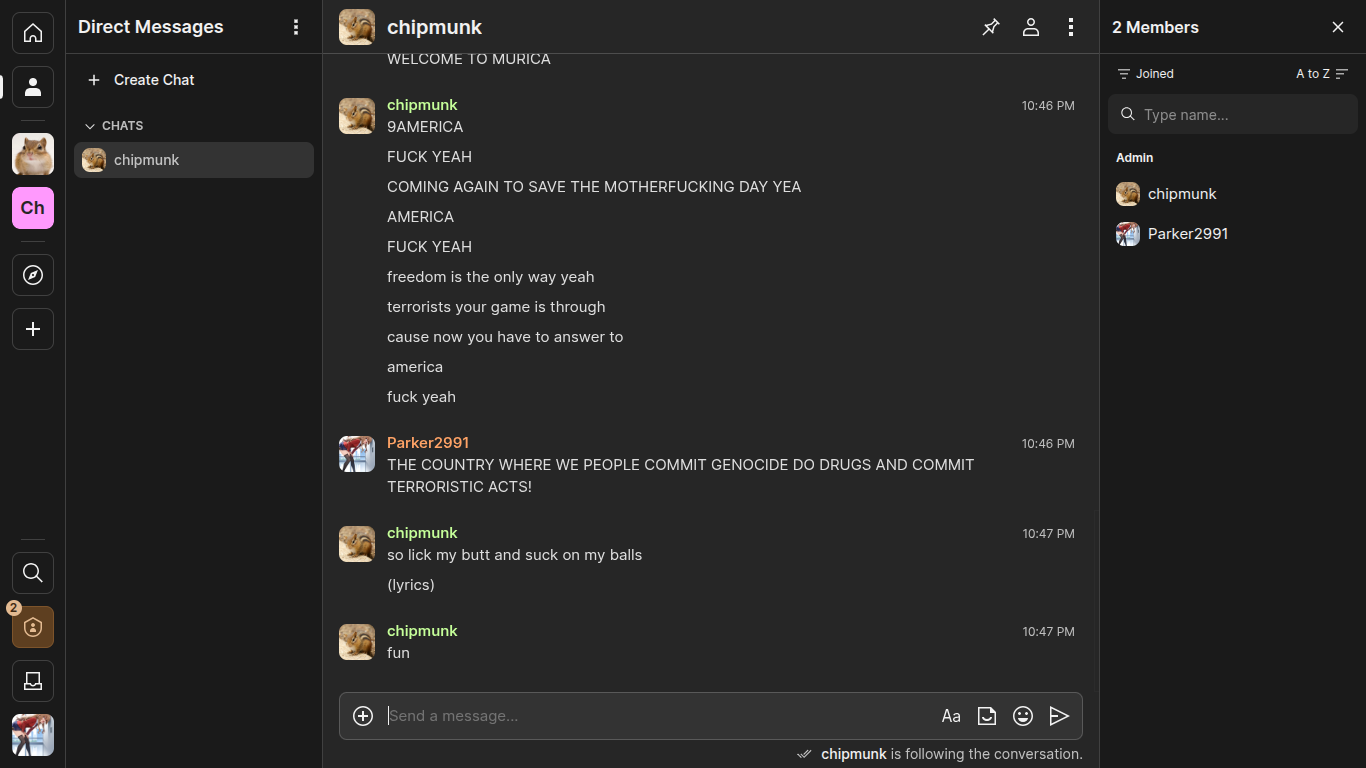Click the send message arrow icon
1366x768 pixels.
[x=1059, y=716]
